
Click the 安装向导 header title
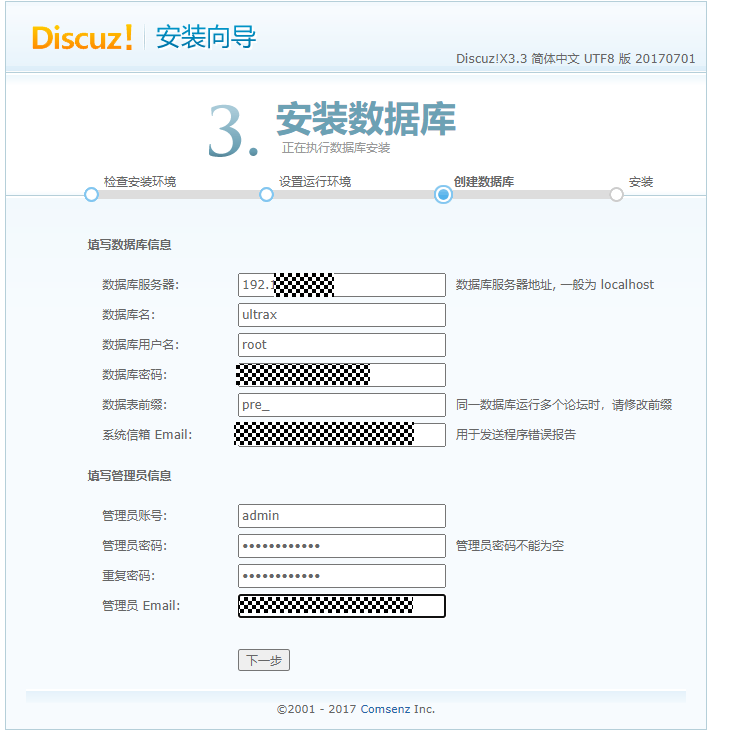pos(206,37)
